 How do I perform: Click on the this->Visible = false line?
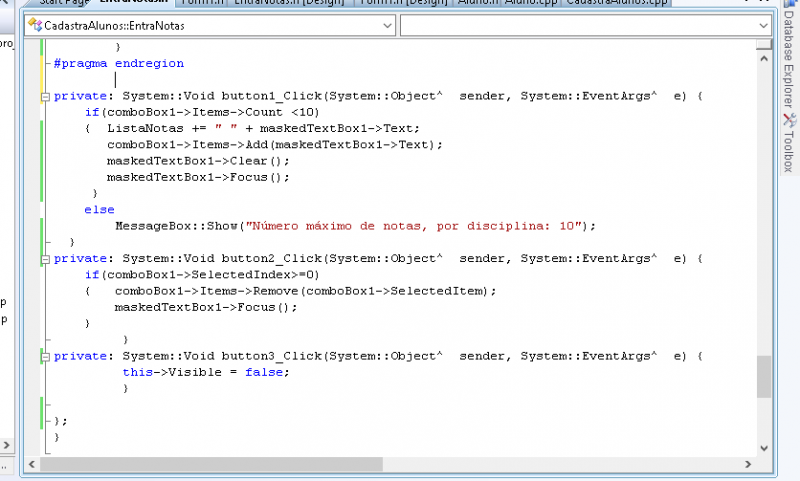click(205, 372)
